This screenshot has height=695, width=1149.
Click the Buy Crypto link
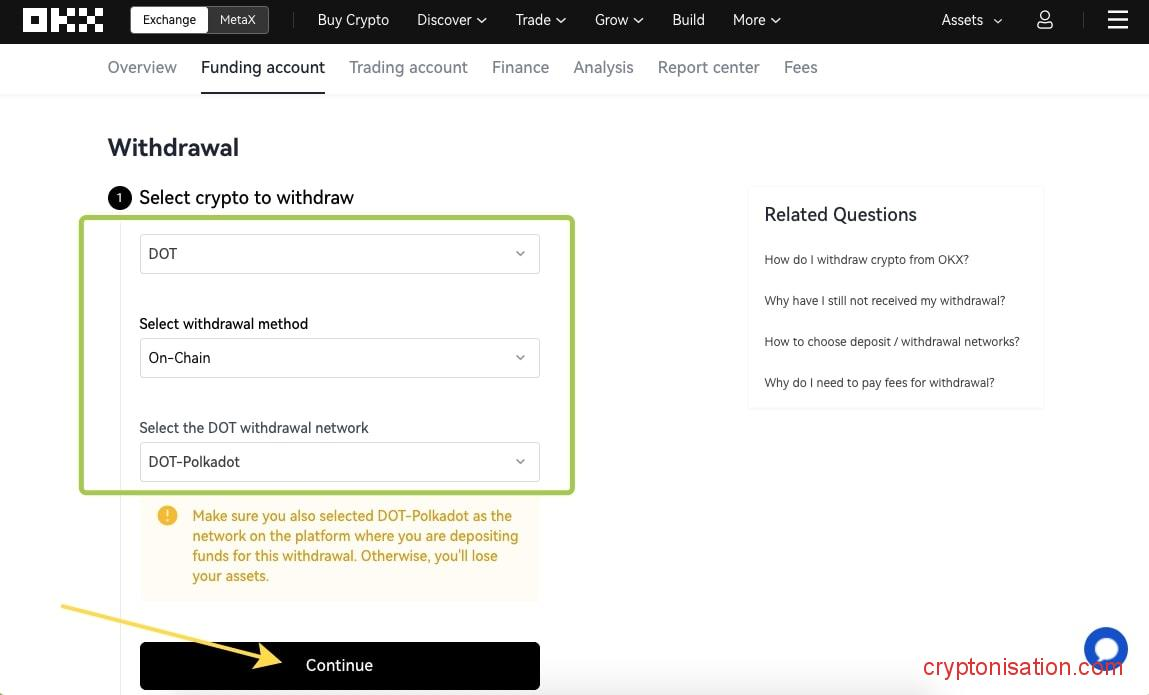(x=353, y=20)
